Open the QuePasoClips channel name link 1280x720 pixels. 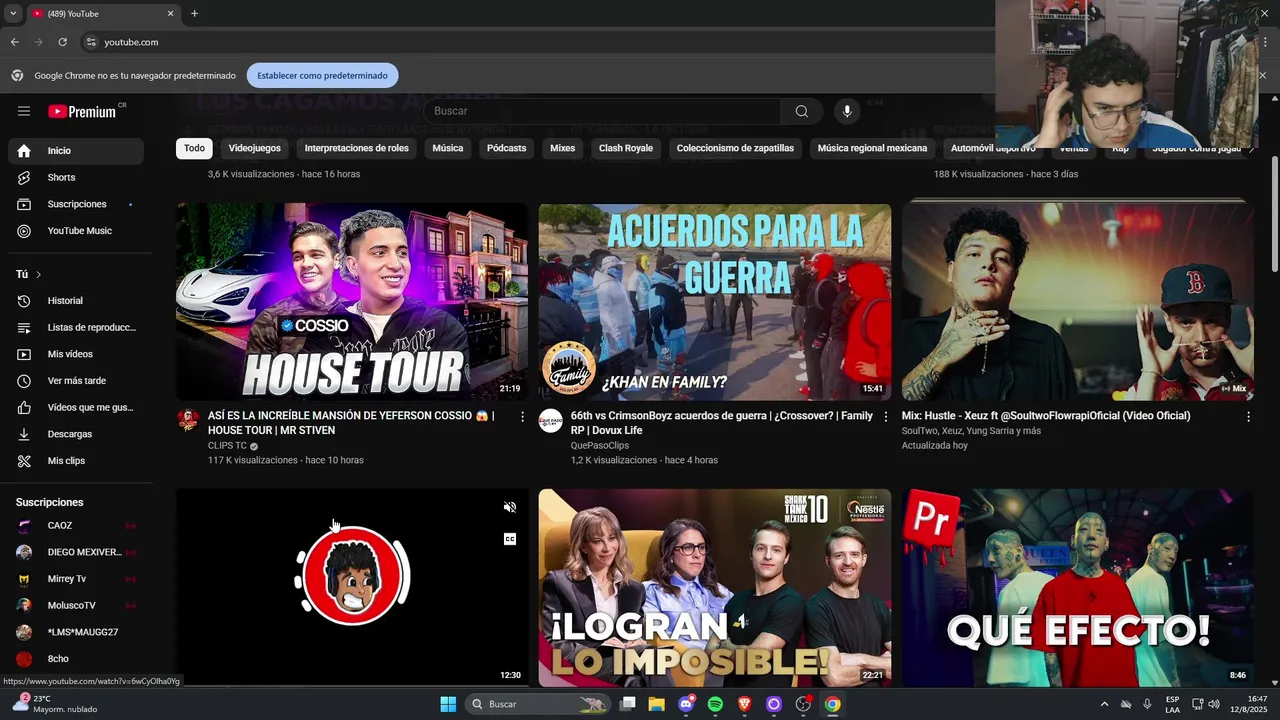tap(600, 446)
